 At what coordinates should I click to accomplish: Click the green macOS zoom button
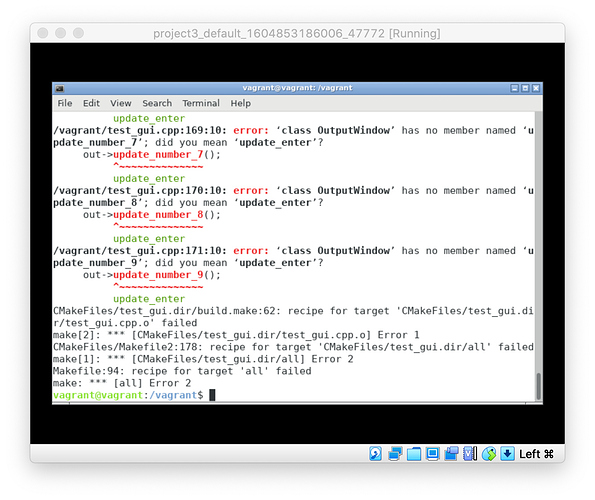(79, 33)
